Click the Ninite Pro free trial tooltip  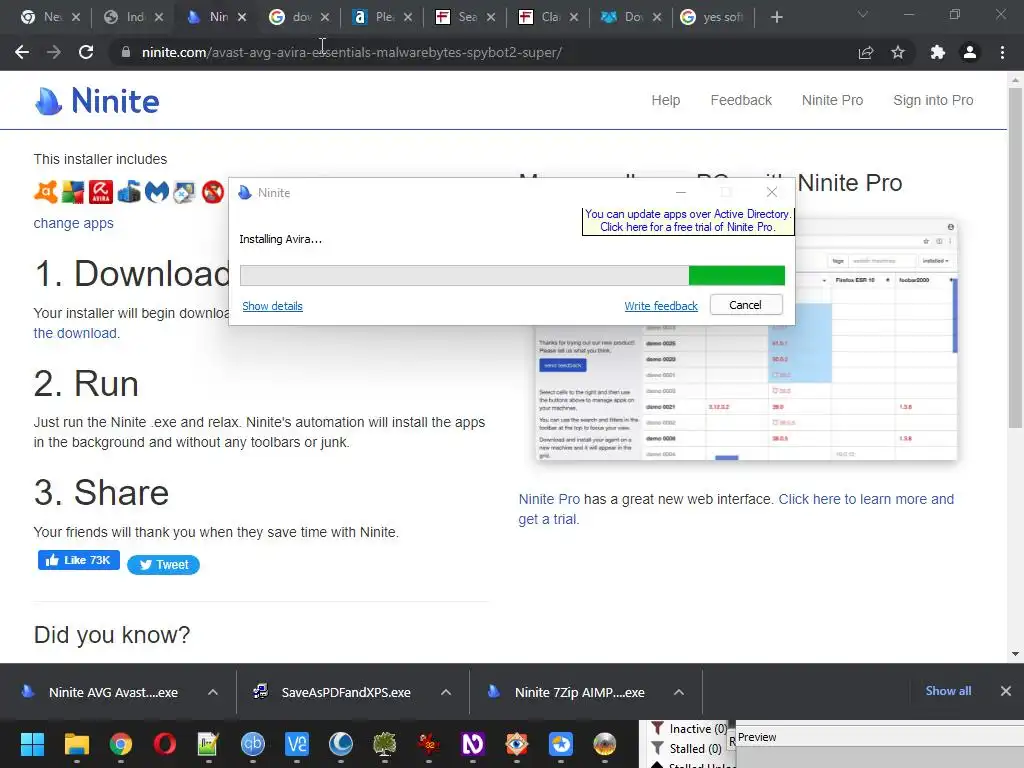tap(688, 221)
